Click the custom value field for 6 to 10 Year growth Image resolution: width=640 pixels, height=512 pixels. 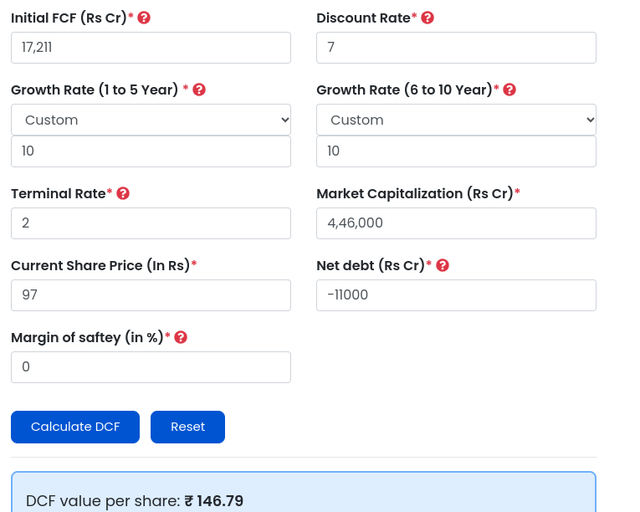coord(456,151)
